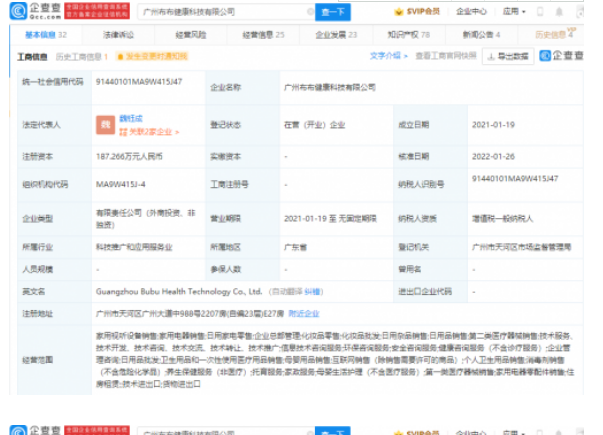Image resolution: width=603 pixels, height=435 pixels.
Task: Click company name 广州布布健康科技有限公司 in the table
Action: [x=330, y=88]
